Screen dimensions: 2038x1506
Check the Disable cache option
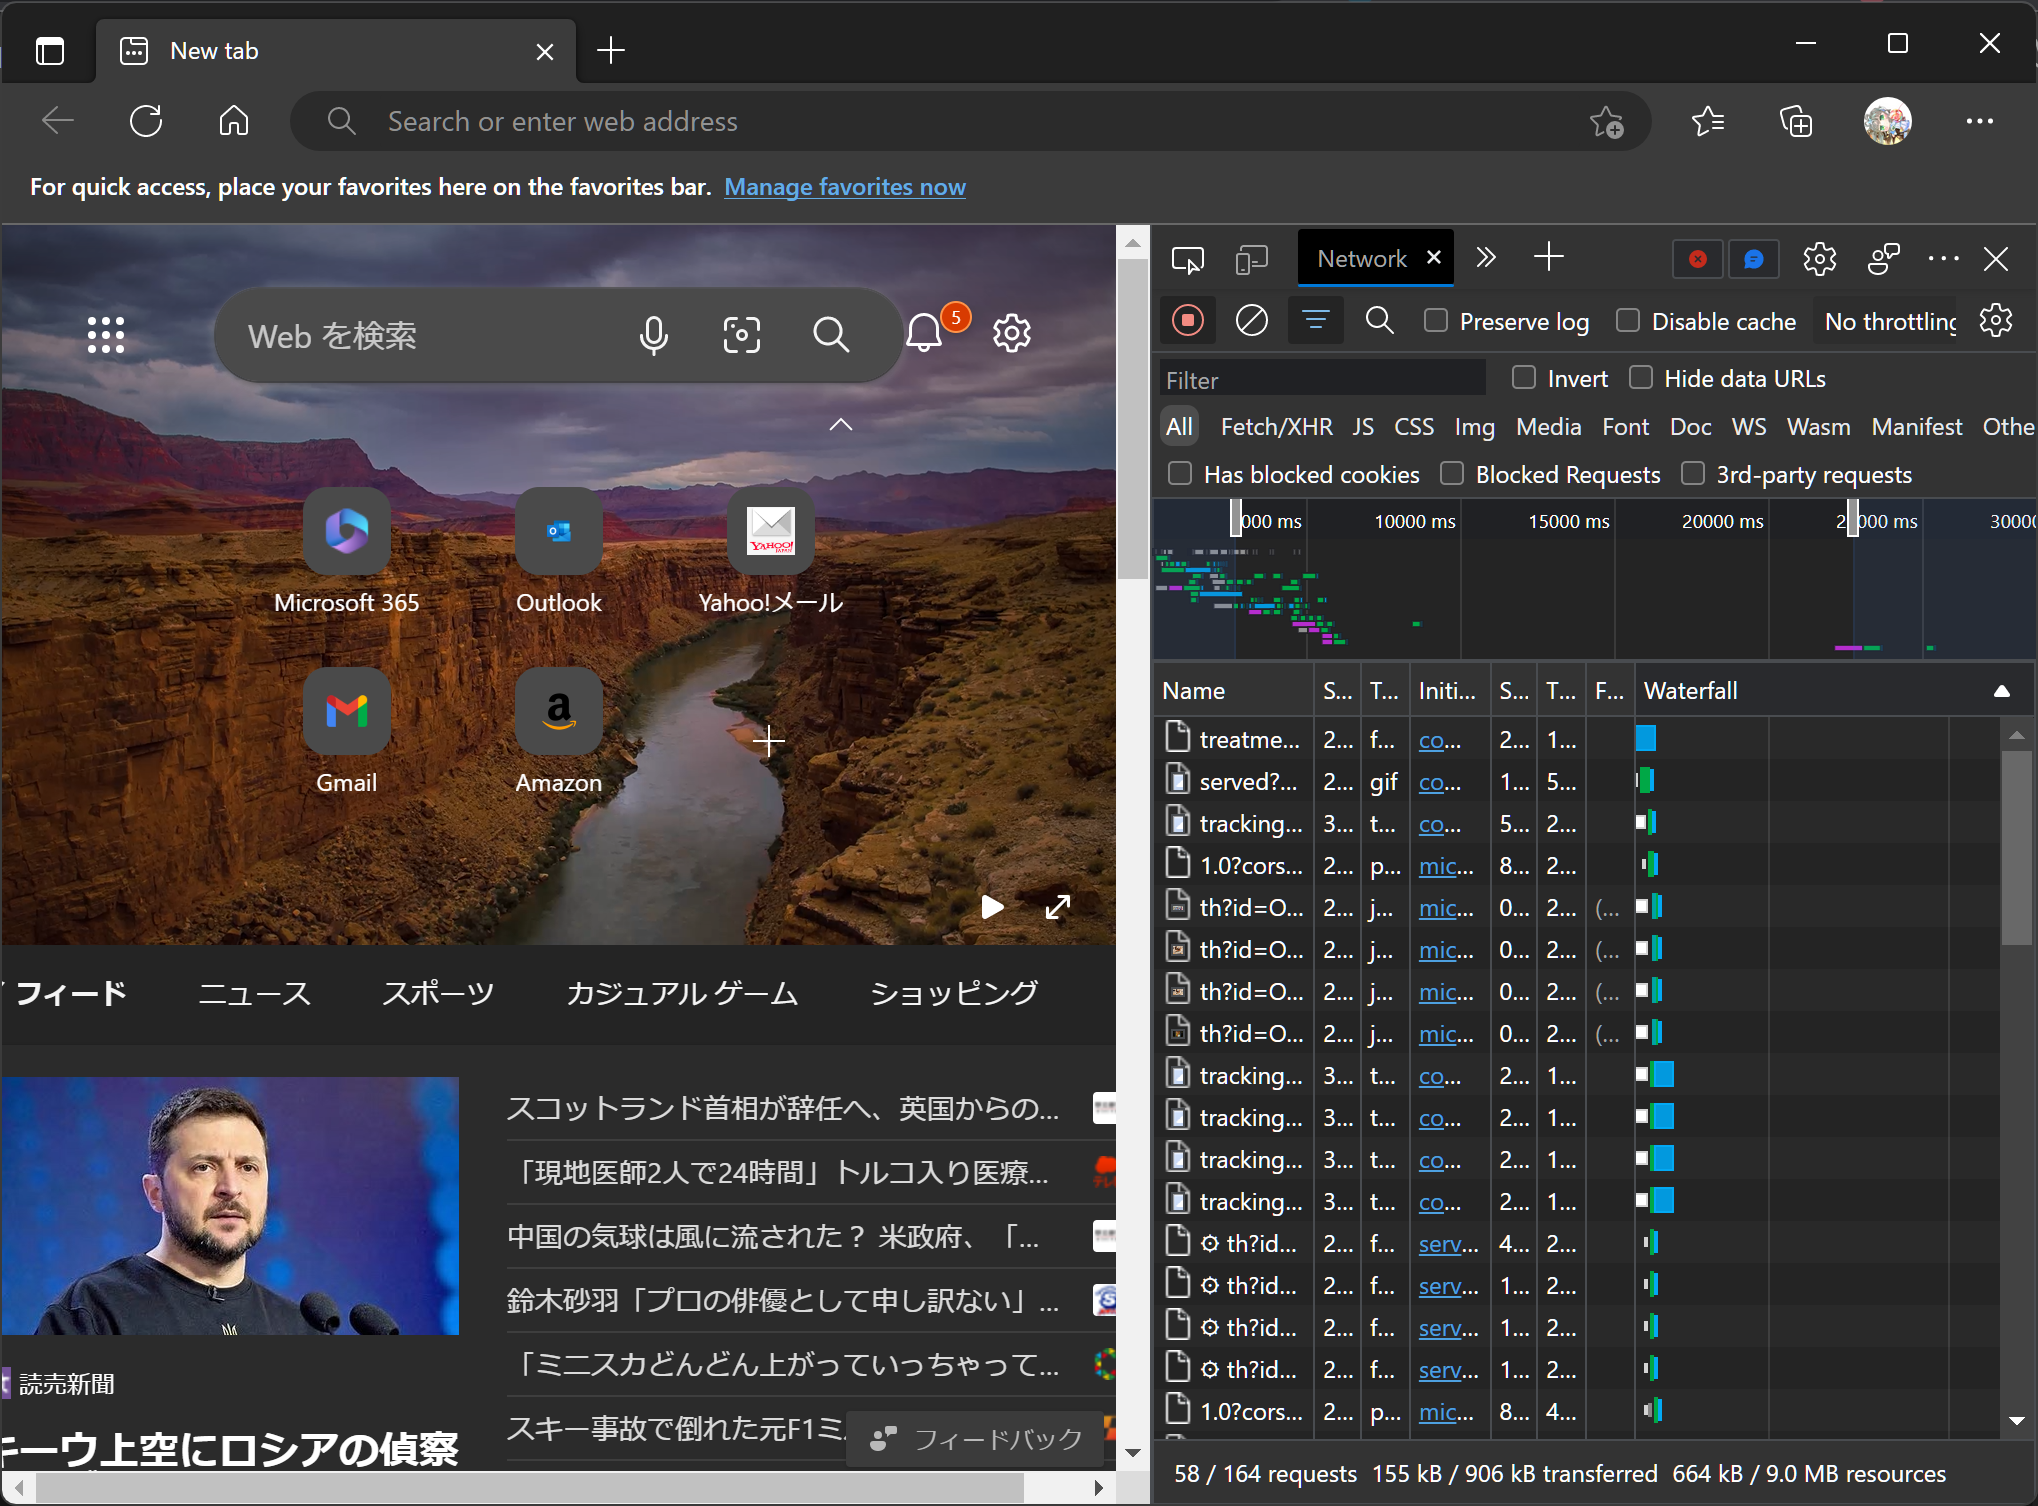pos(1628,321)
